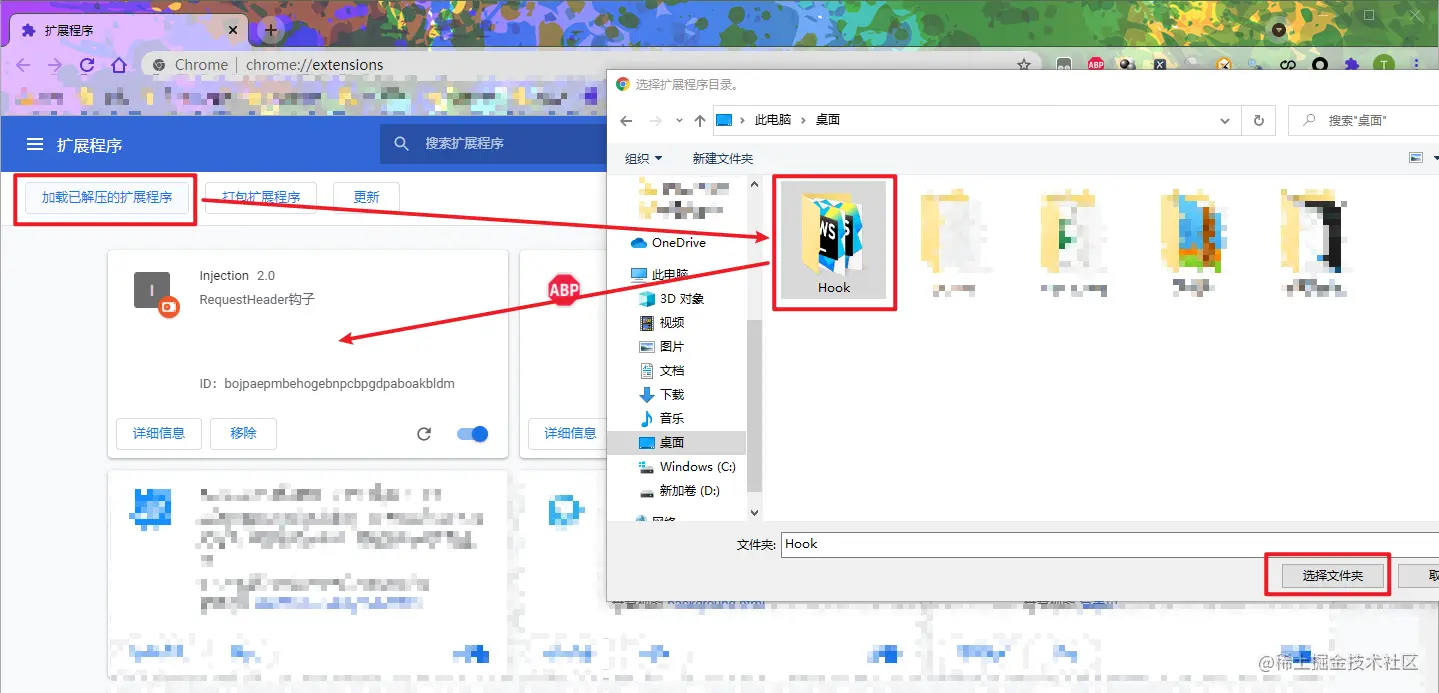
Task: Open the ABP extension in Chrome's toolbar
Action: click(x=1096, y=65)
